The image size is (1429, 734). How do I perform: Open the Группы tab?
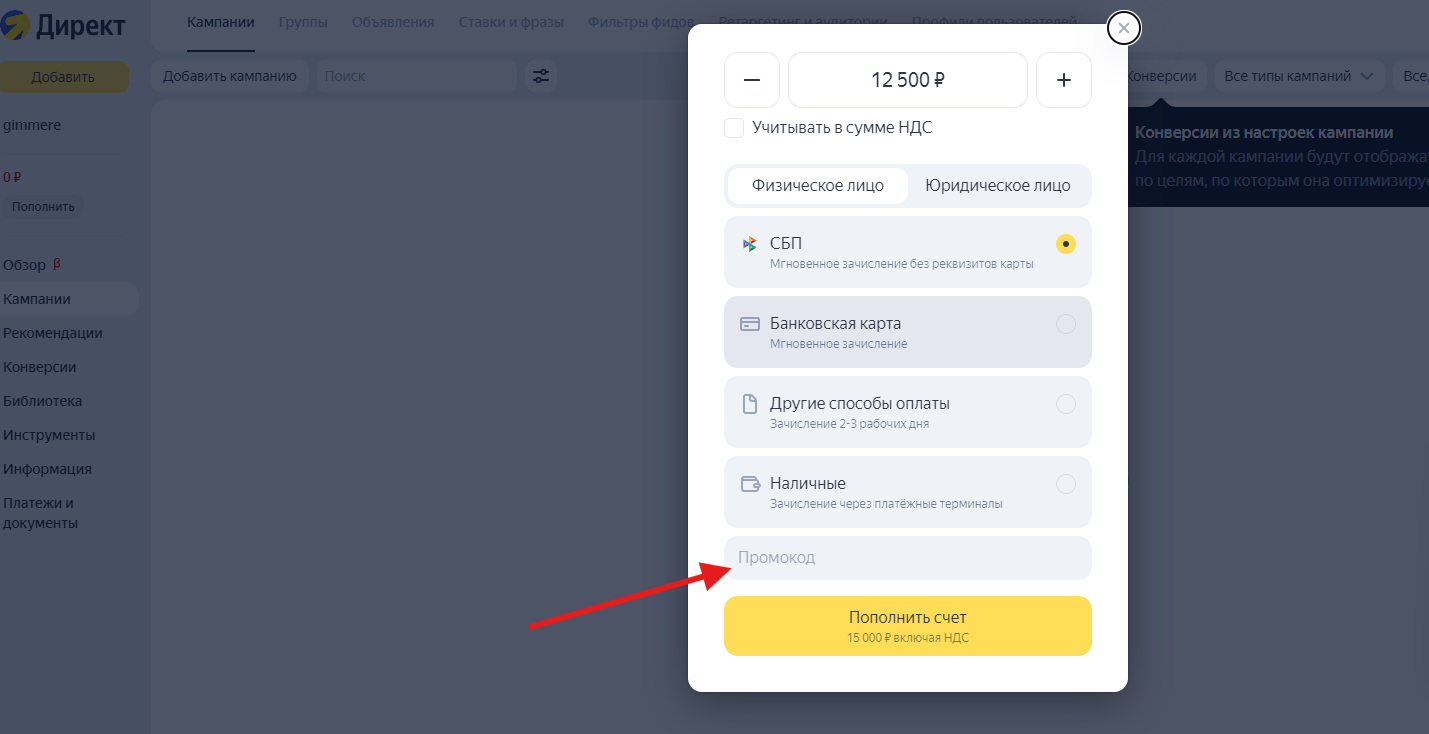point(303,22)
